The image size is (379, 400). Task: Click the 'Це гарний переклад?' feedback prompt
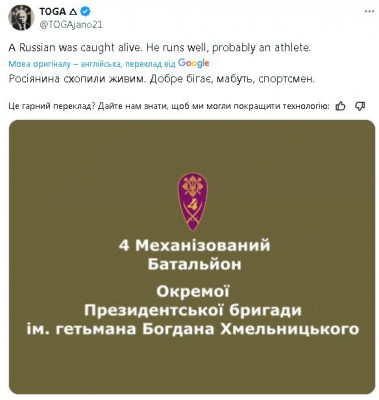point(51,106)
